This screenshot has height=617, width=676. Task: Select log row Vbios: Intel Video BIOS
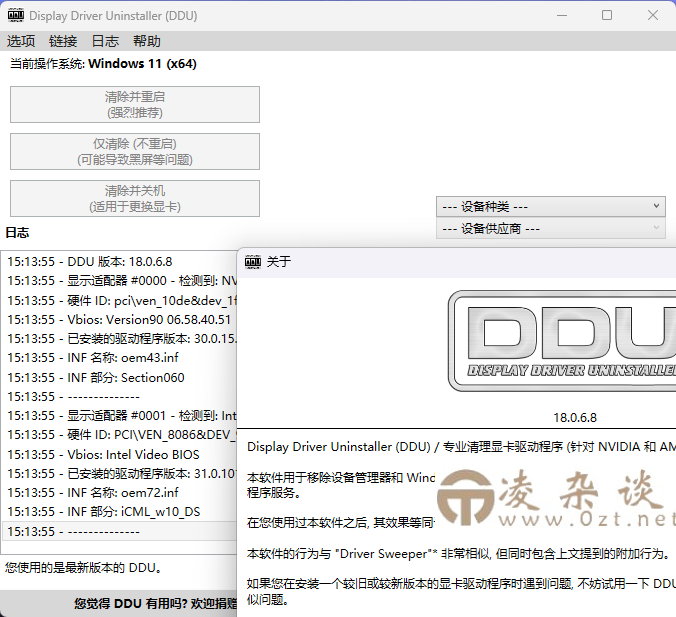click(x=119, y=454)
